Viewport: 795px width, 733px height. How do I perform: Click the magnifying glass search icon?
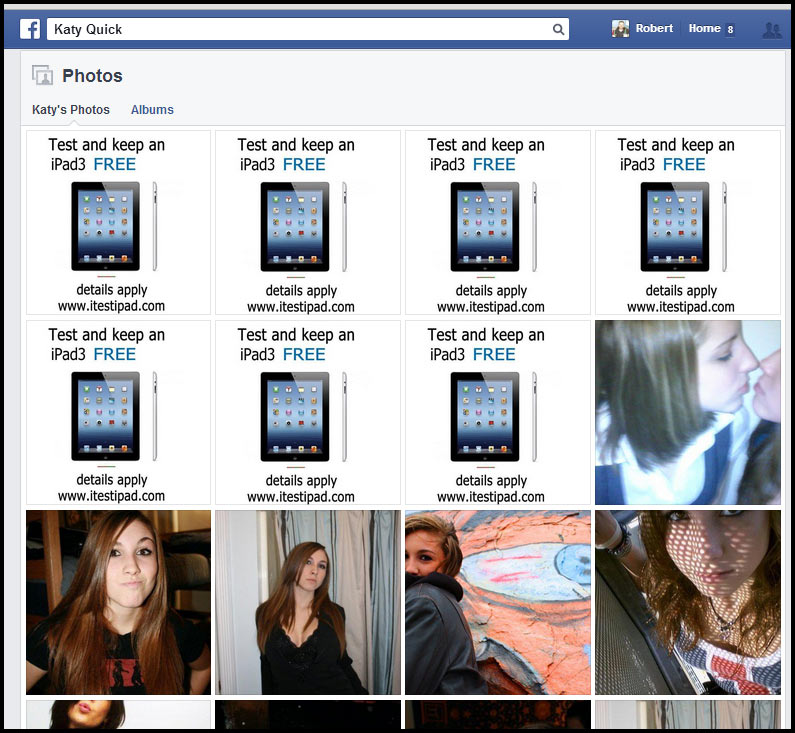click(559, 30)
